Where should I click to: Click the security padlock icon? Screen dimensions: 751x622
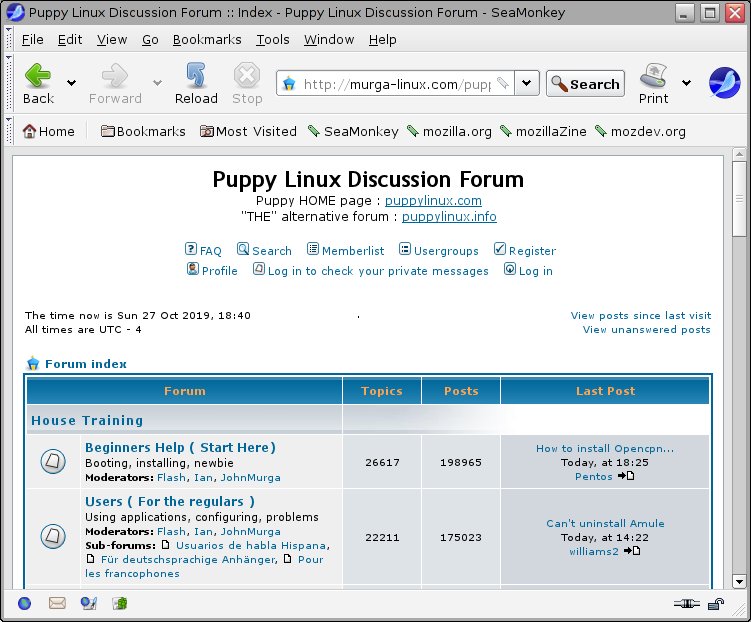point(716,604)
